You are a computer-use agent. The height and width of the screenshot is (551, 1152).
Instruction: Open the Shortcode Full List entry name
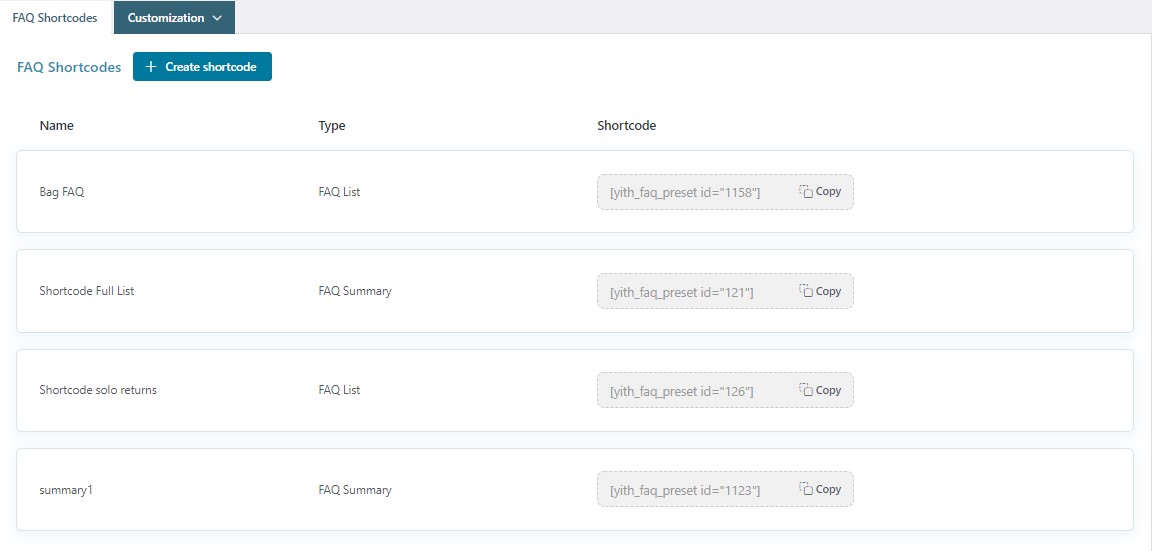(x=87, y=291)
